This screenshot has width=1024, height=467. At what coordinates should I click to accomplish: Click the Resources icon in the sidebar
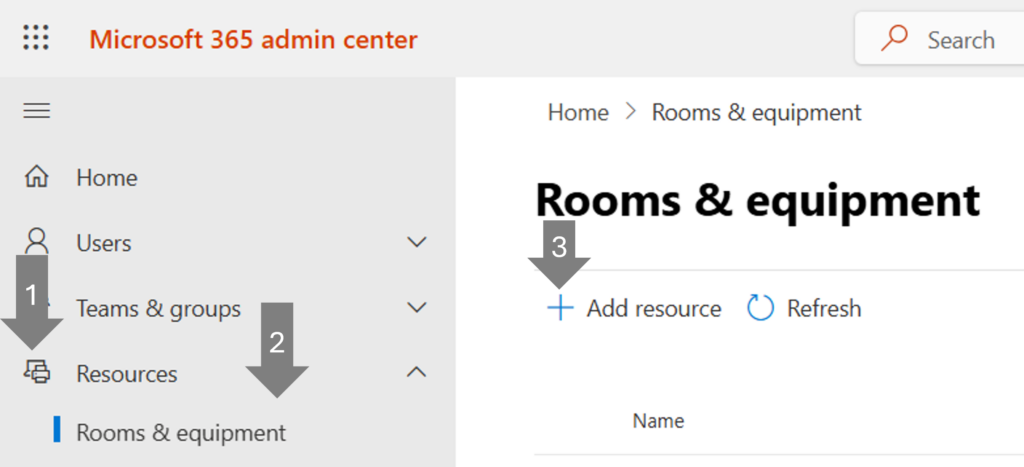(x=37, y=373)
